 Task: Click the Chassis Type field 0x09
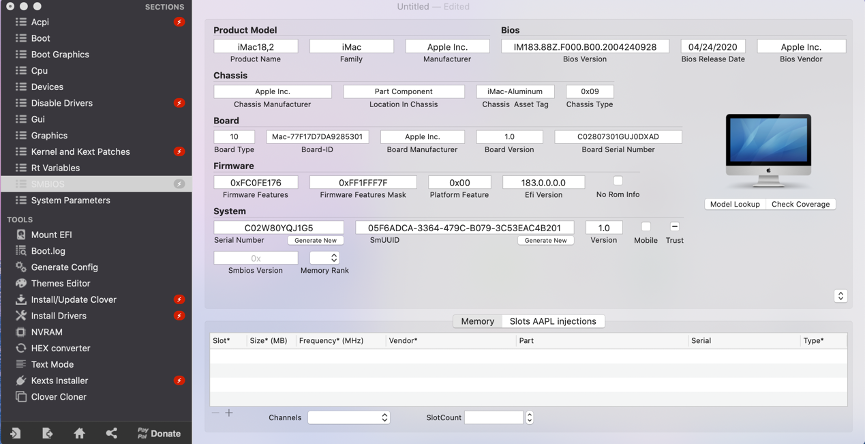[589, 92]
